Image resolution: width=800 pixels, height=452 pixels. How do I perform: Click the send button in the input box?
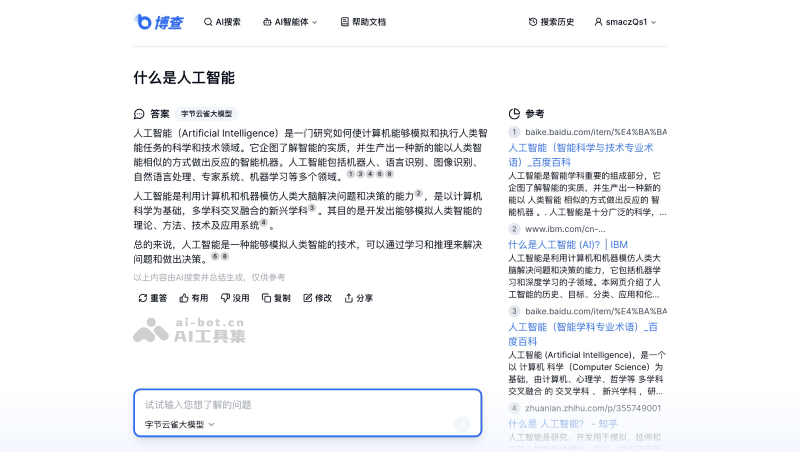(x=462, y=424)
